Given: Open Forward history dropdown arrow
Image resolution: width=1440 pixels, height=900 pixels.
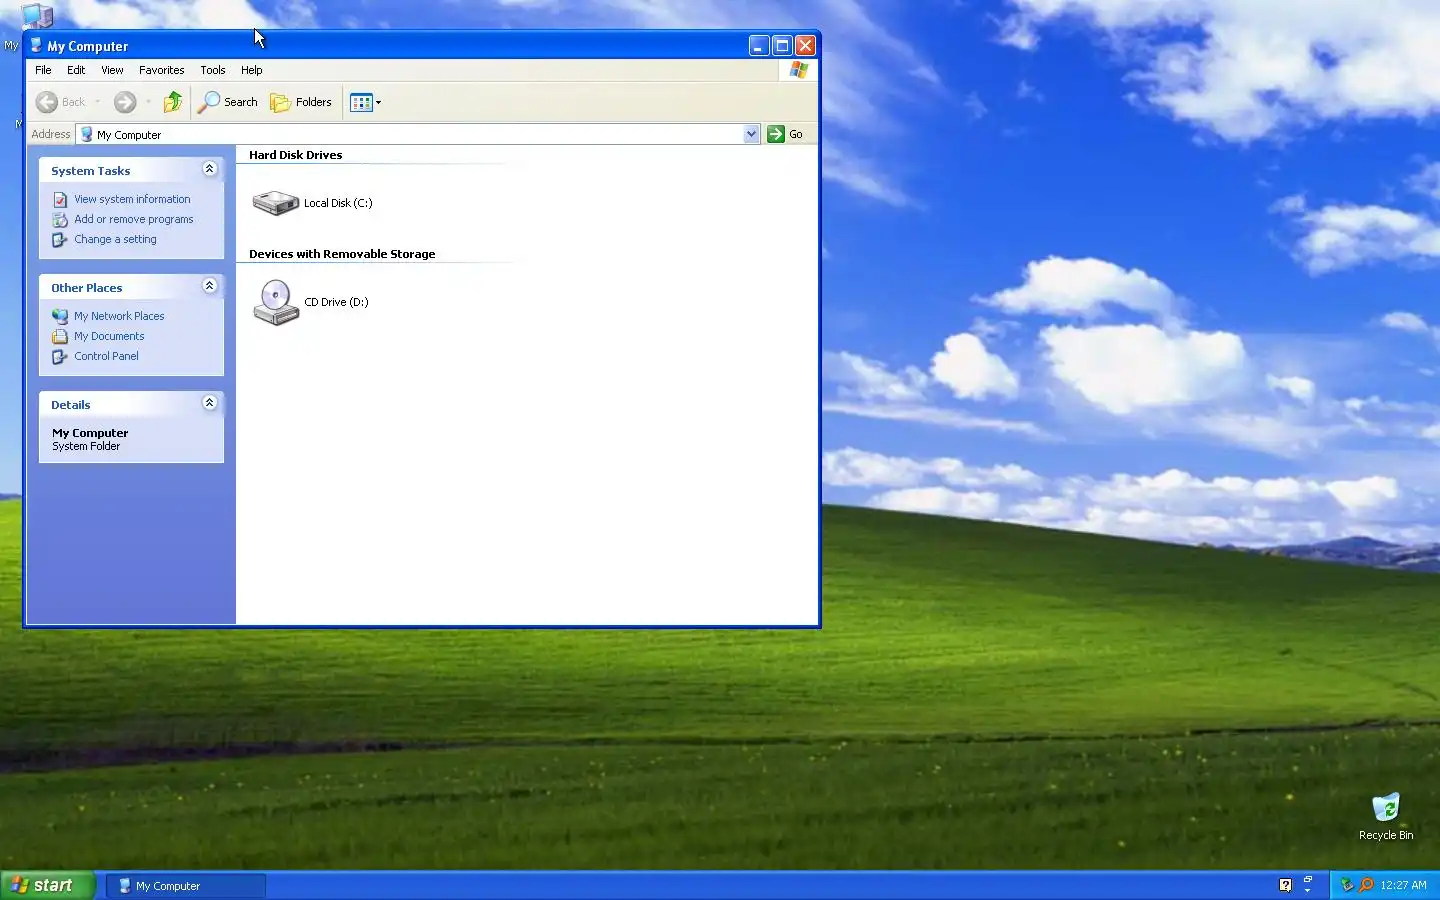Looking at the screenshot, I should tap(148, 102).
